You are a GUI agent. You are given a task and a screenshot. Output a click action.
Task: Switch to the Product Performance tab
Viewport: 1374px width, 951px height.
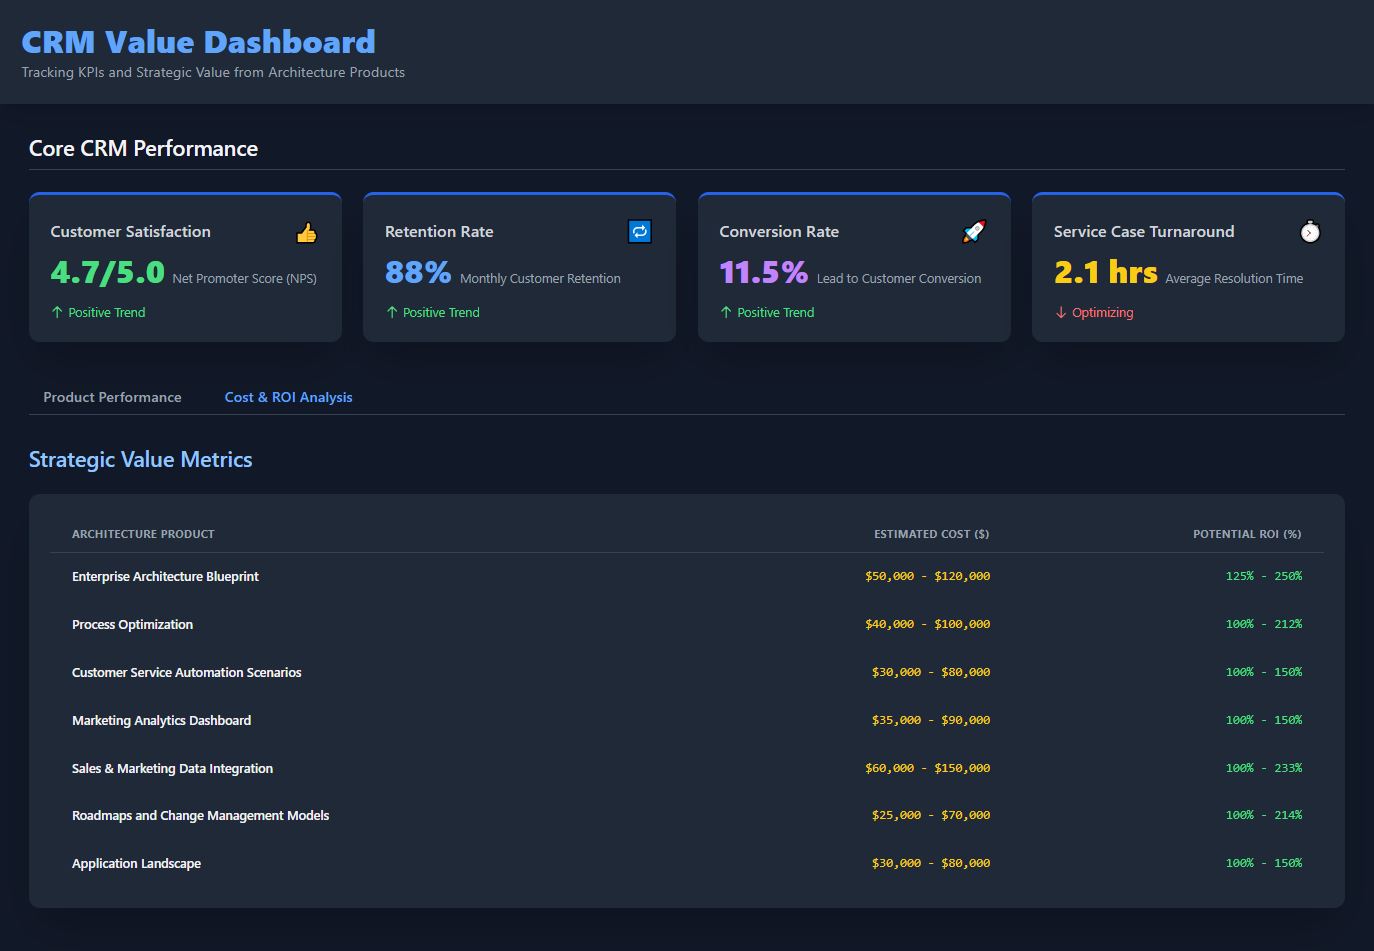click(112, 397)
